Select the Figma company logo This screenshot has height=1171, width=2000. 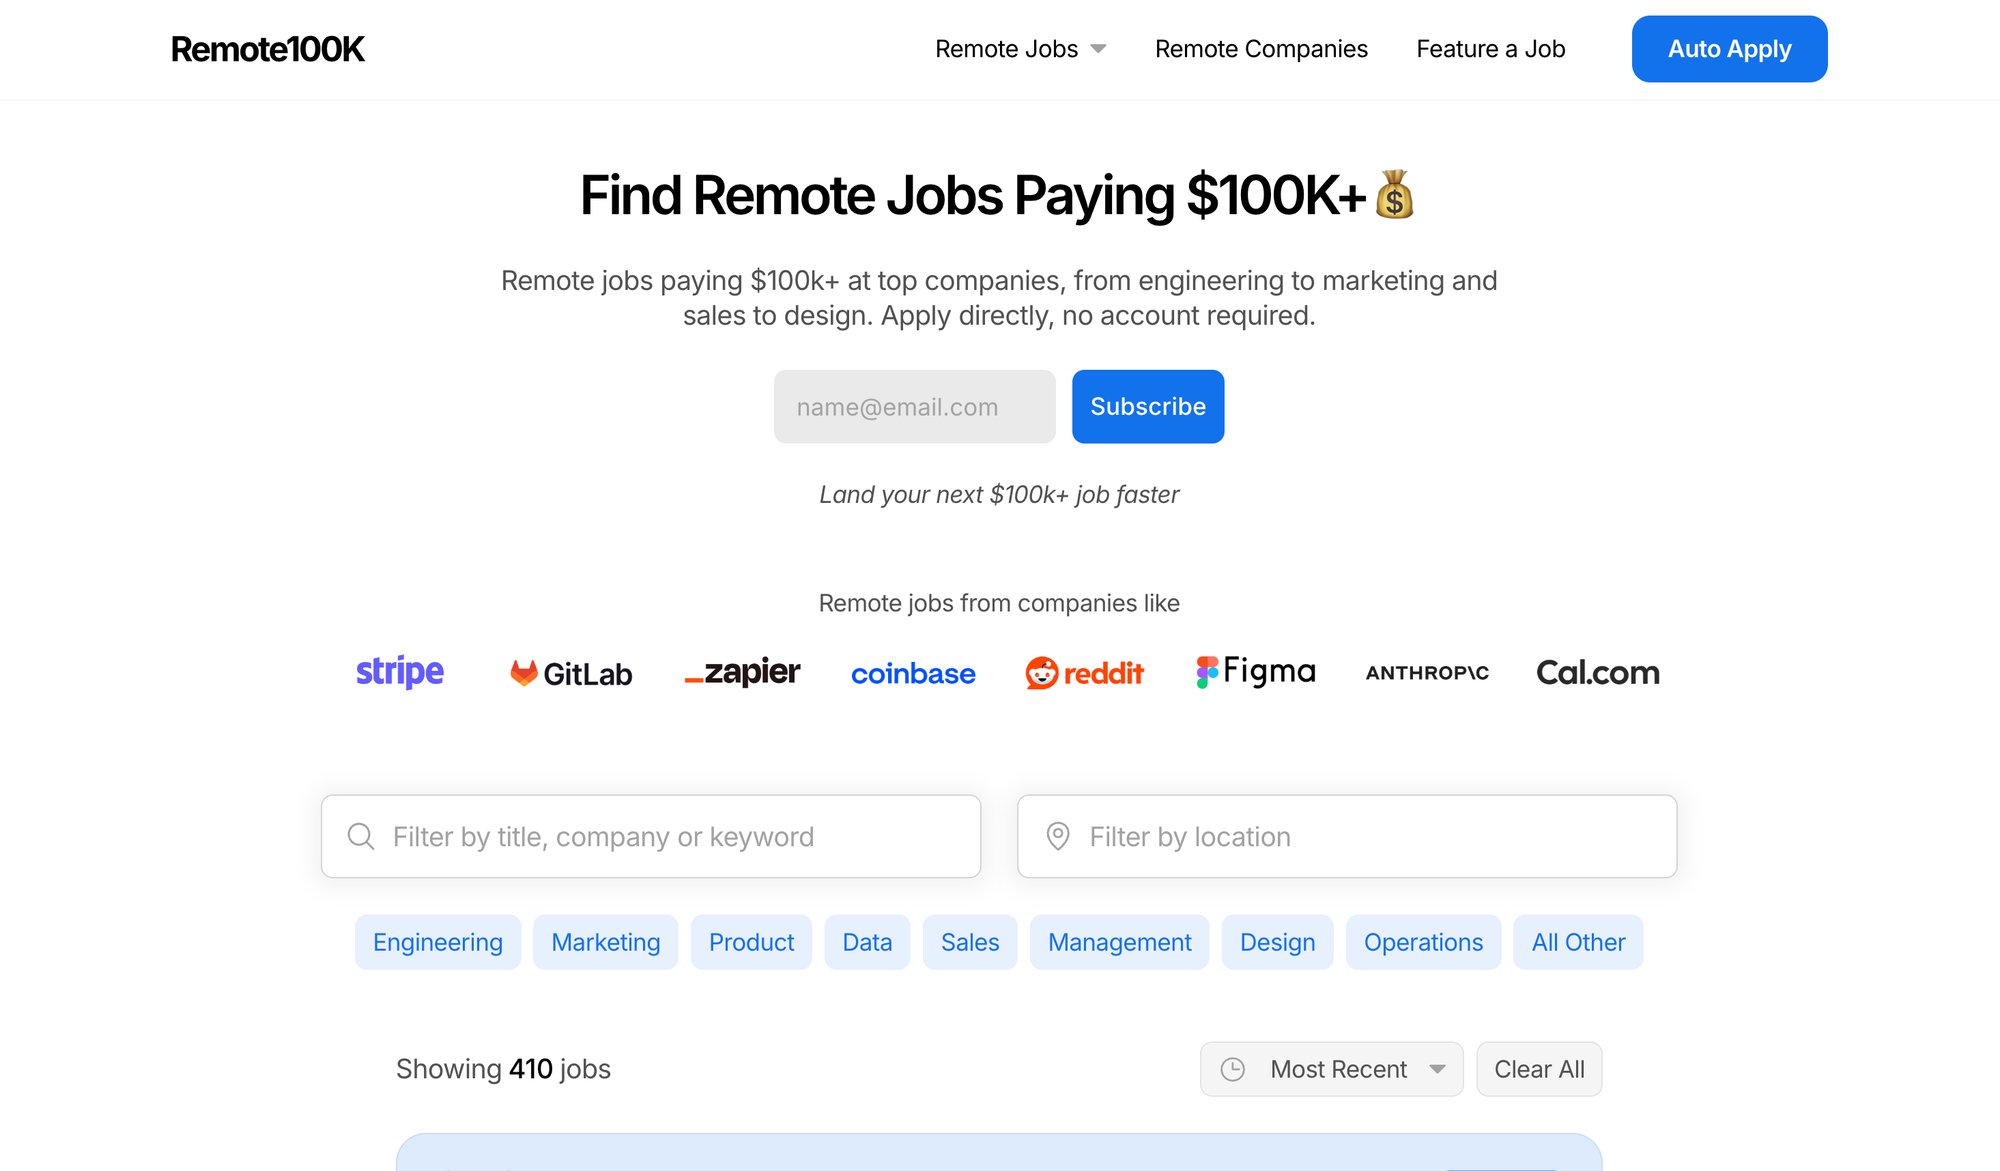tap(1255, 671)
